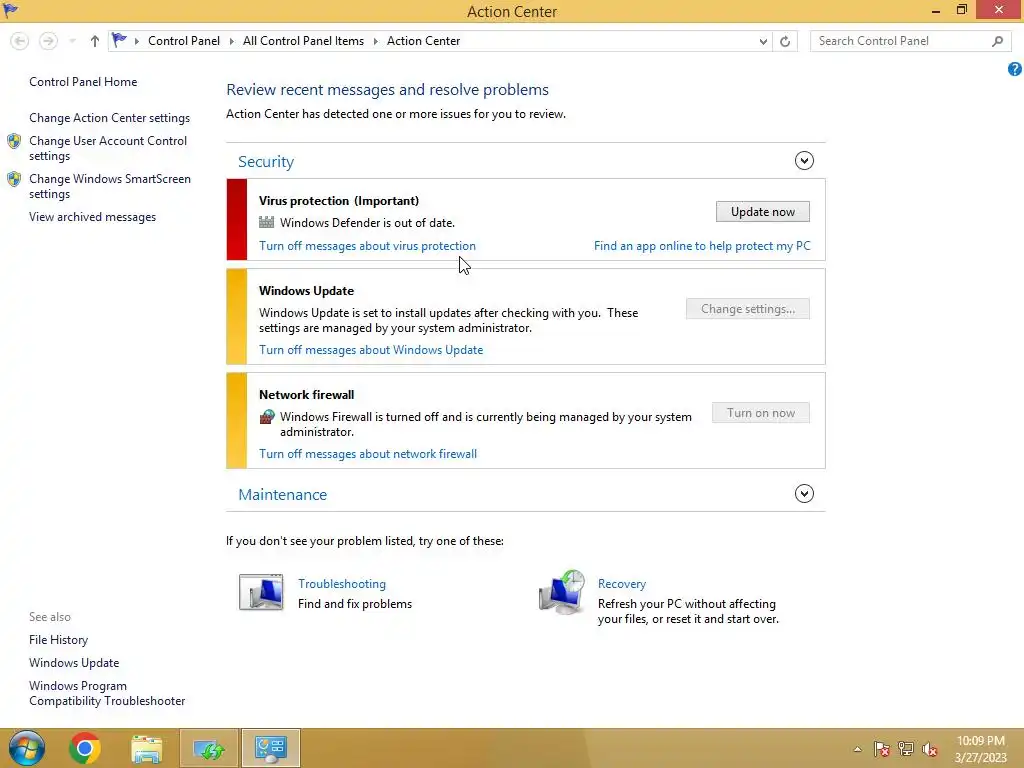Open View archived messages

[92, 217]
